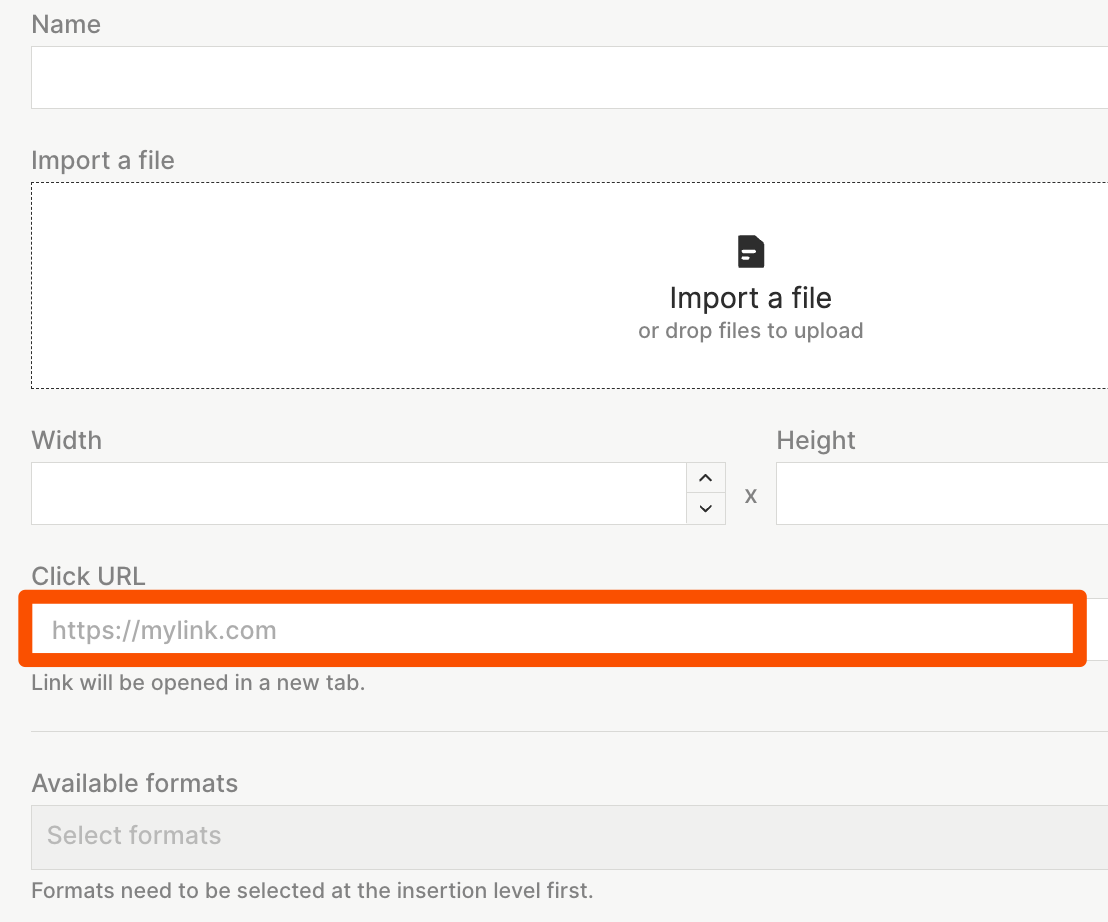Click the large 'Import a file' text in drop zone
The height and width of the screenshot is (922, 1108).
[750, 298]
